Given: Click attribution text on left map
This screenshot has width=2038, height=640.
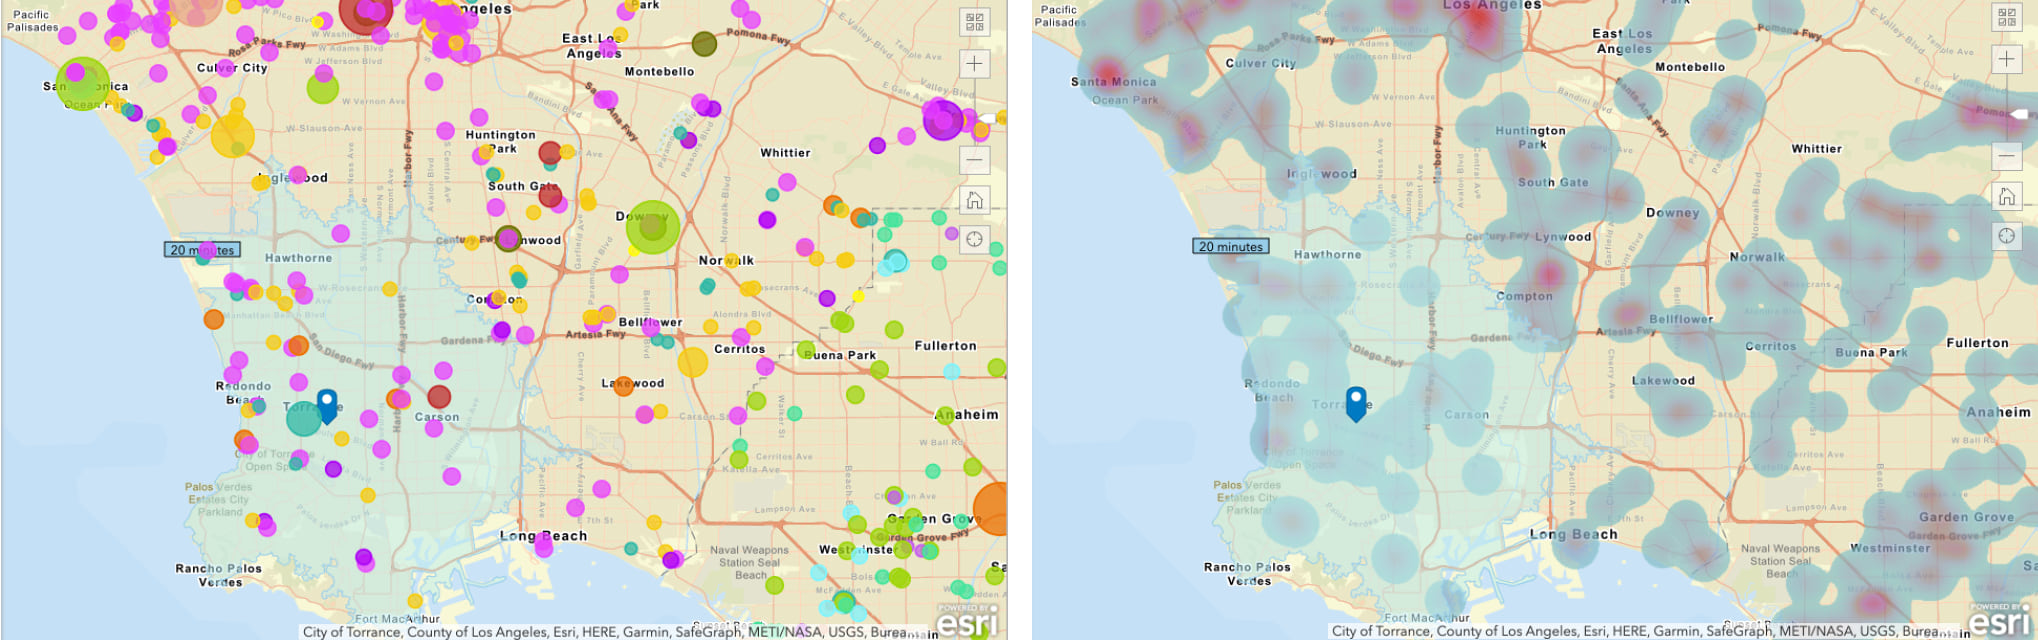Looking at the screenshot, I should tap(606, 632).
